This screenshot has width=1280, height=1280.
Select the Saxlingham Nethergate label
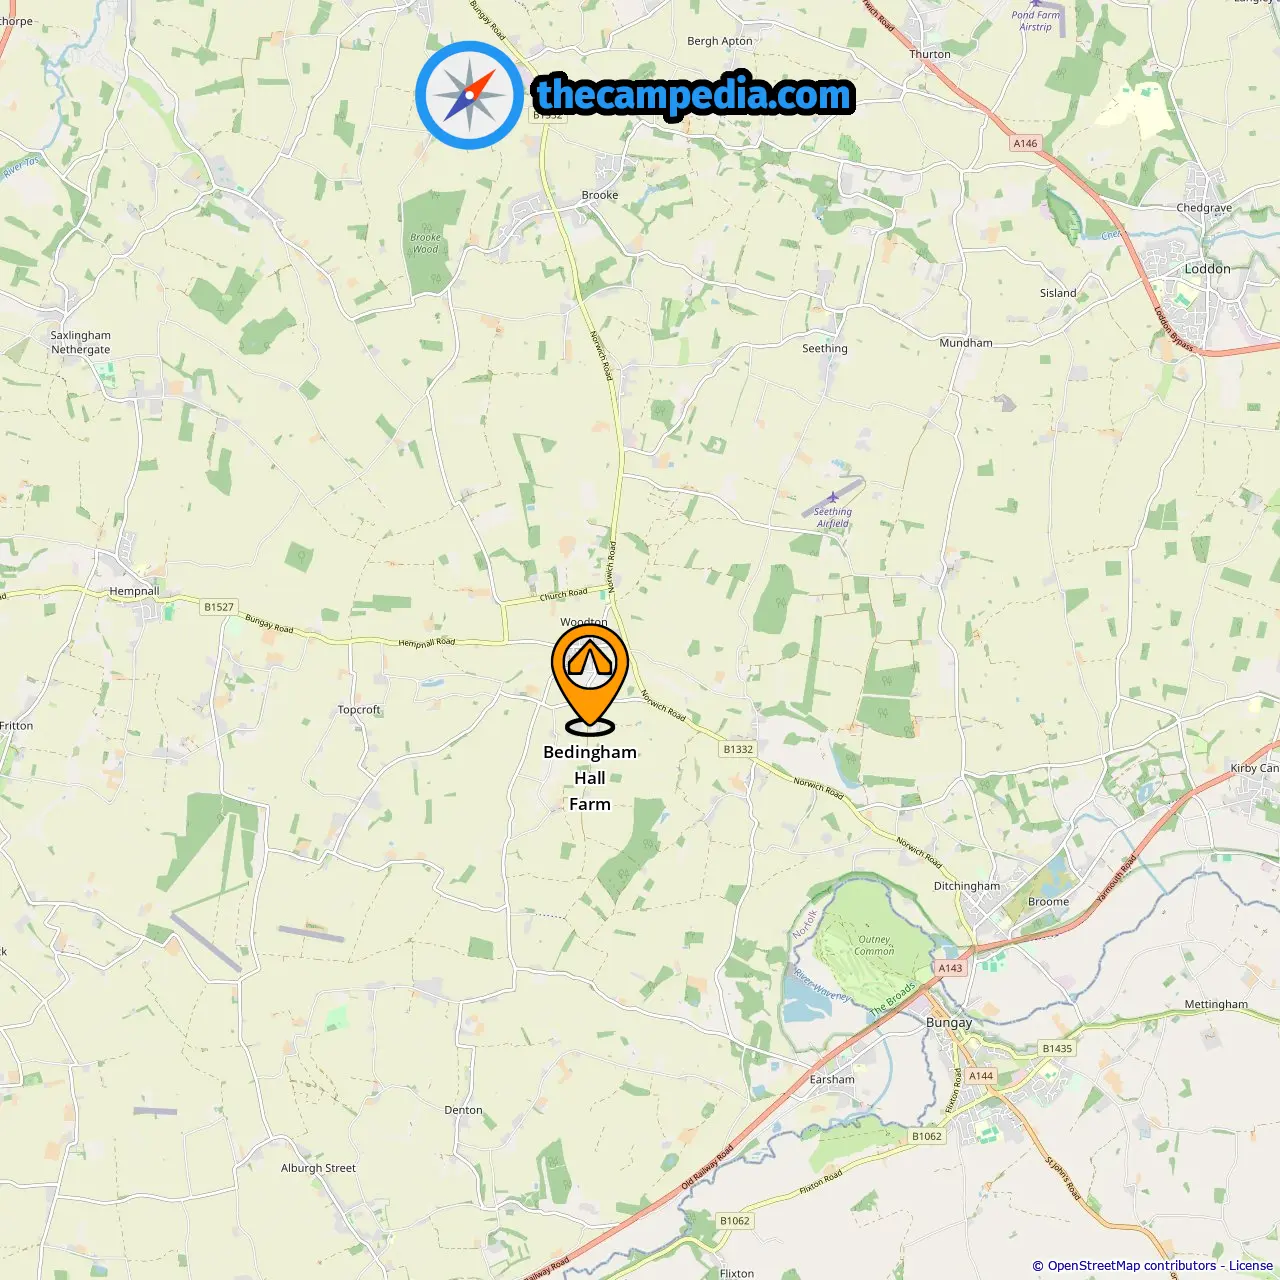pos(81,342)
